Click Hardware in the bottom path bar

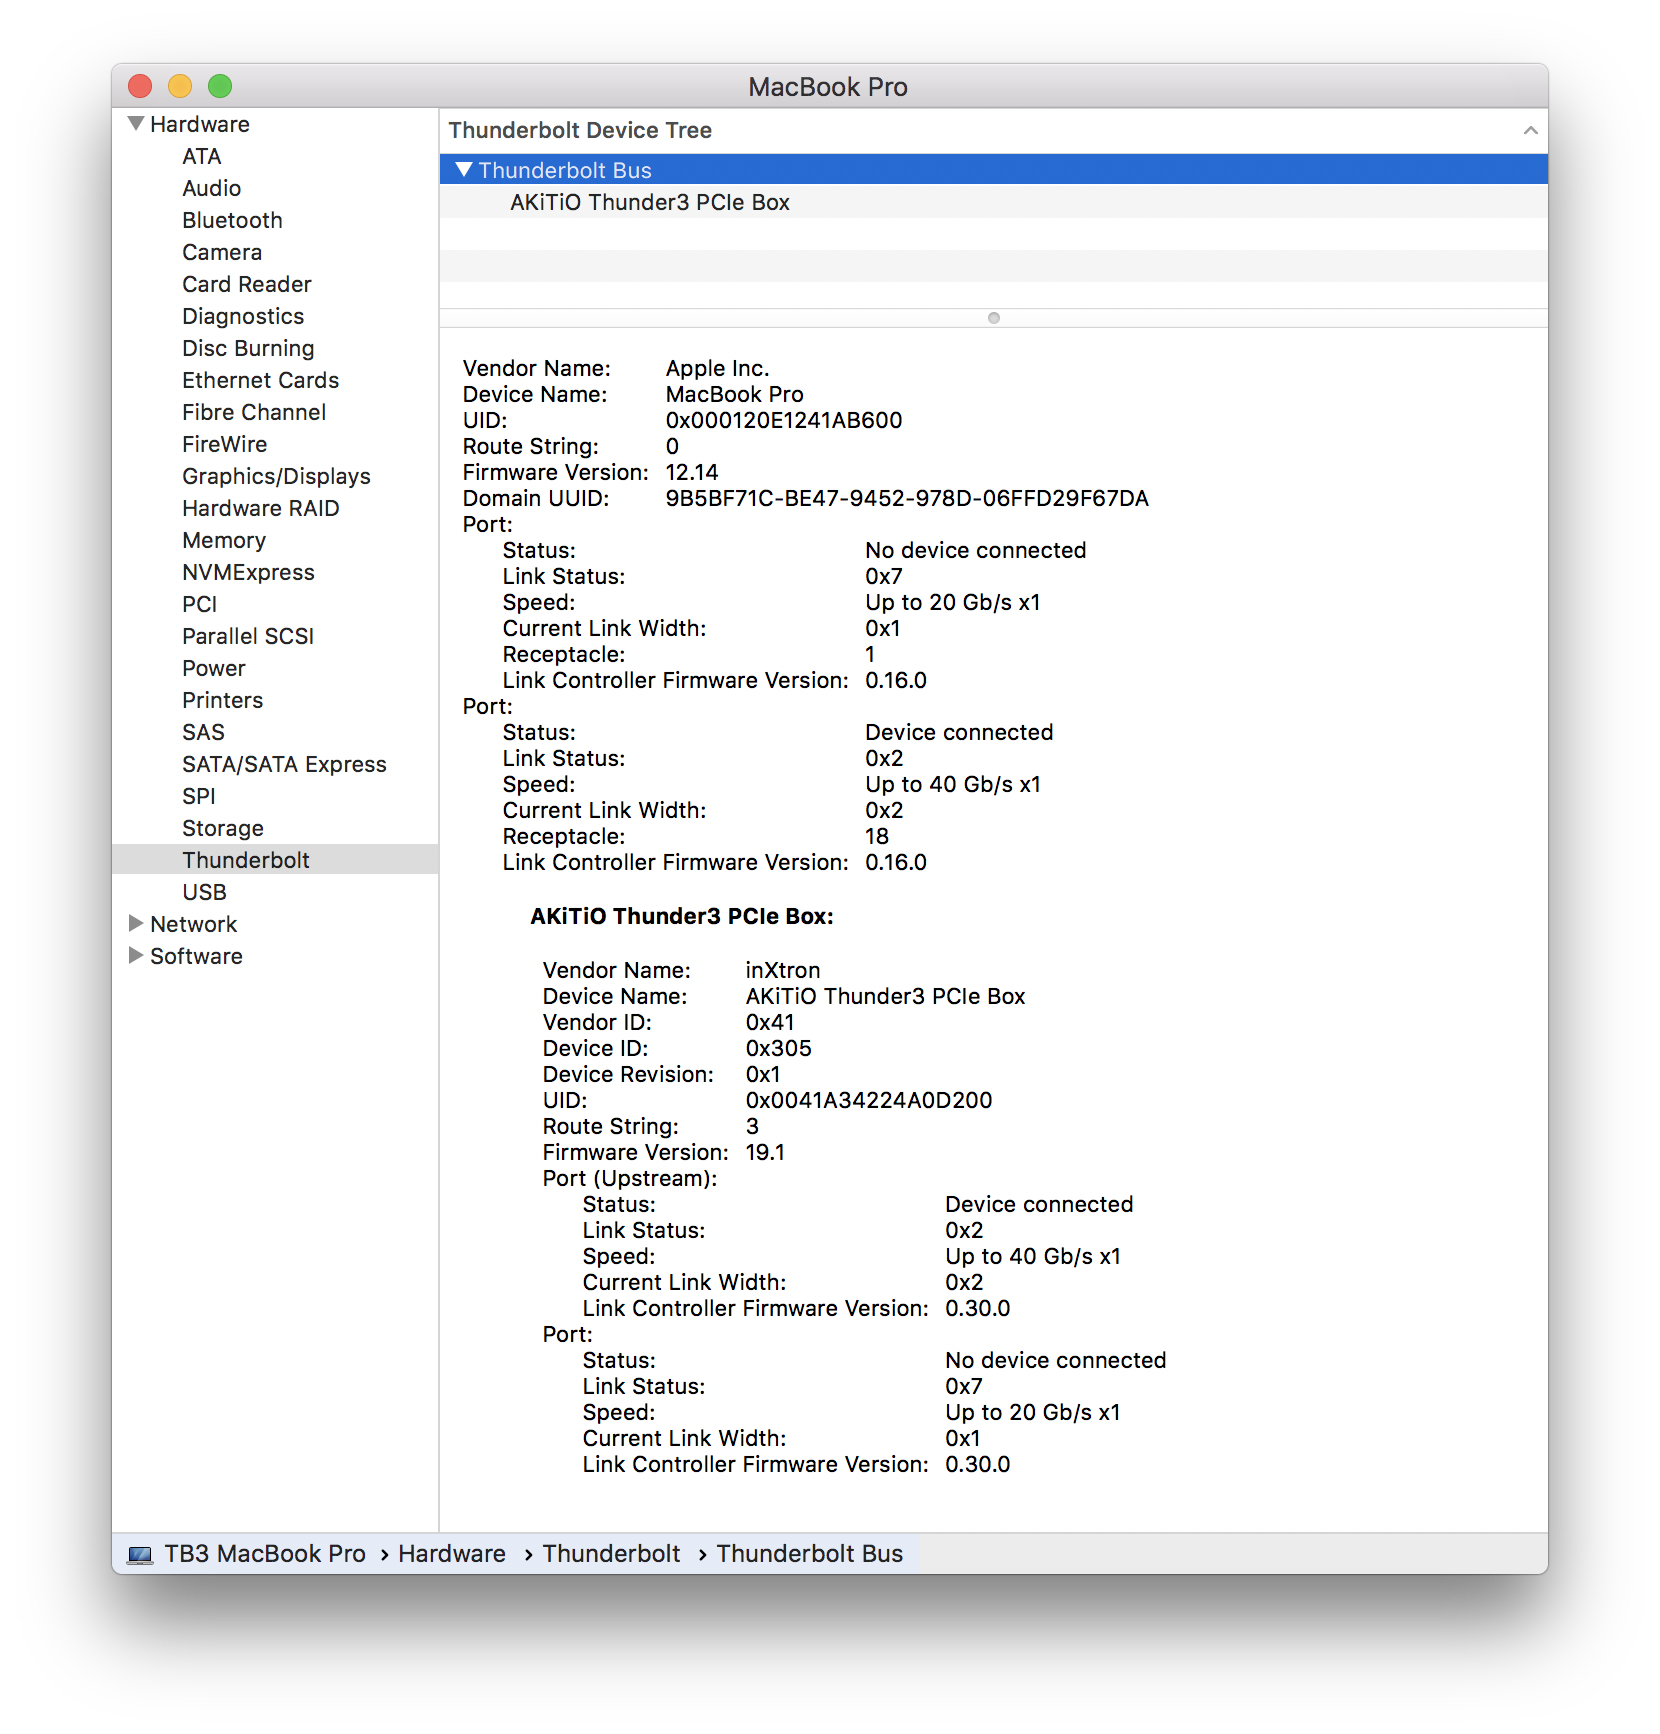452,1554
